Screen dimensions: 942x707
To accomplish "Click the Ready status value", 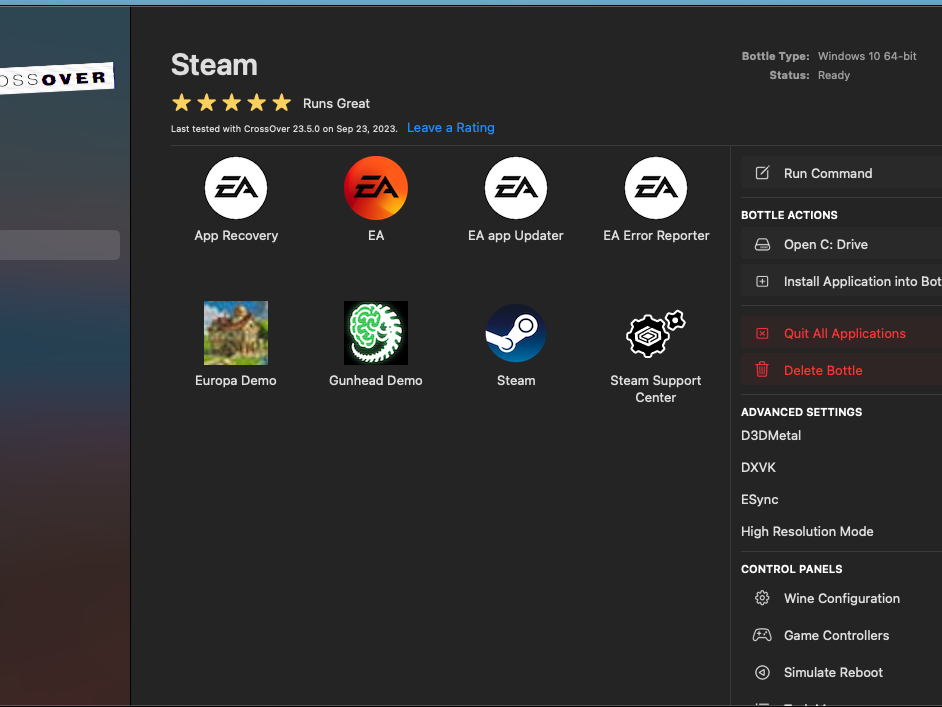I will tap(833, 75).
